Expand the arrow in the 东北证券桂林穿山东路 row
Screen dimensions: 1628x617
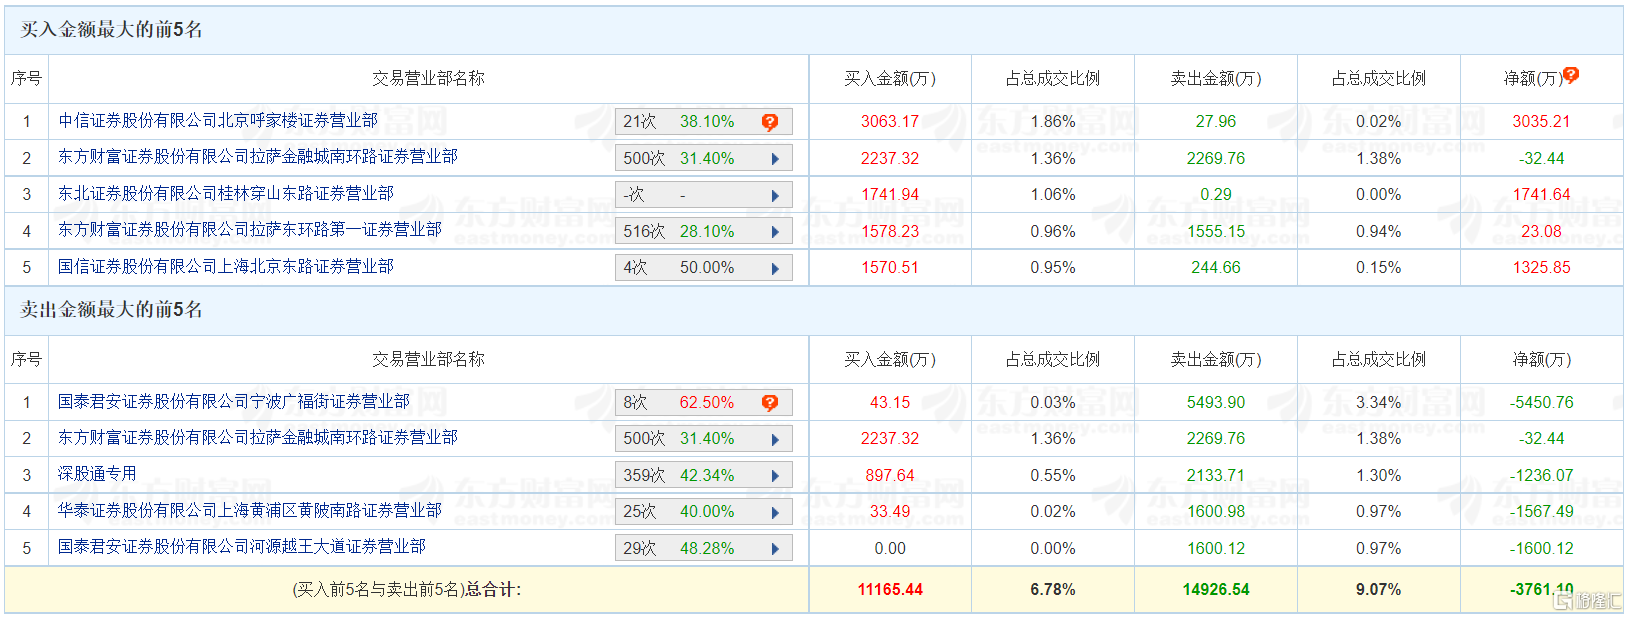(x=775, y=195)
